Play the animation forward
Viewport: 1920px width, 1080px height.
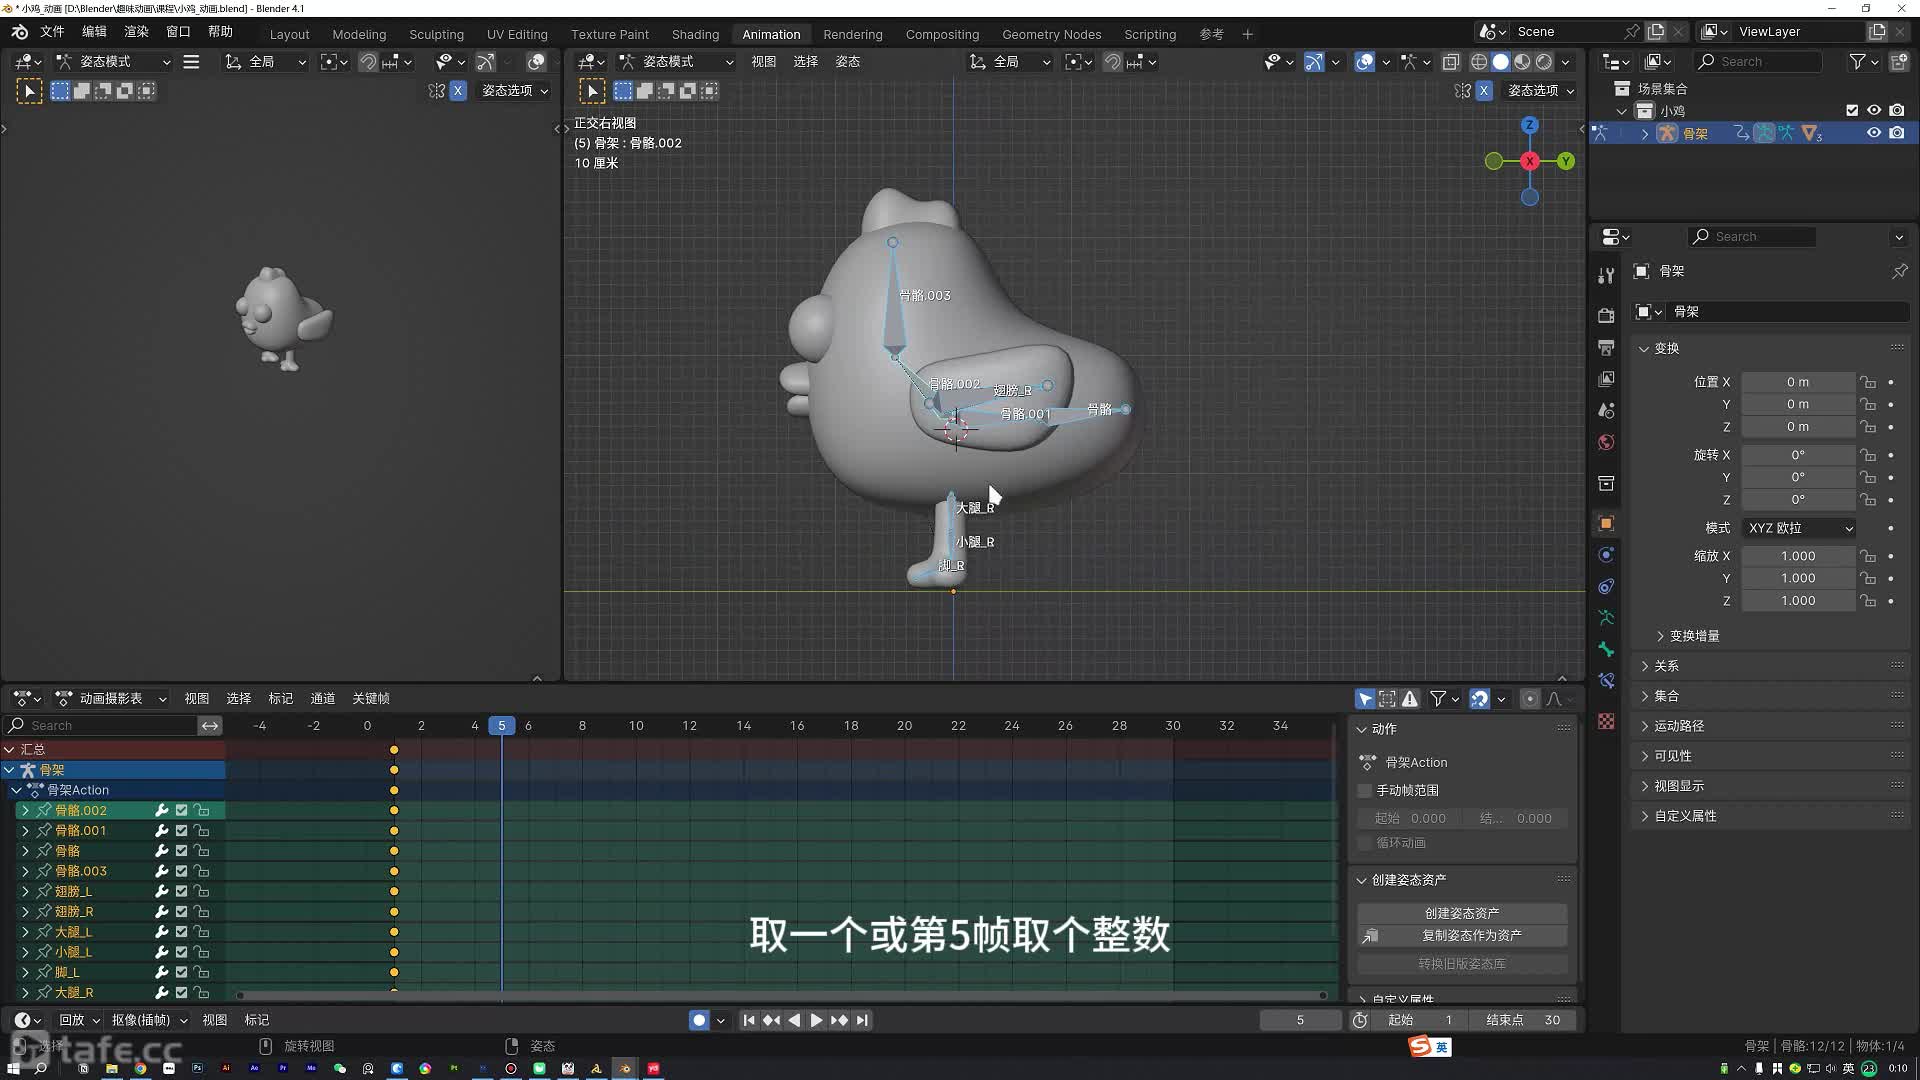[816, 1020]
